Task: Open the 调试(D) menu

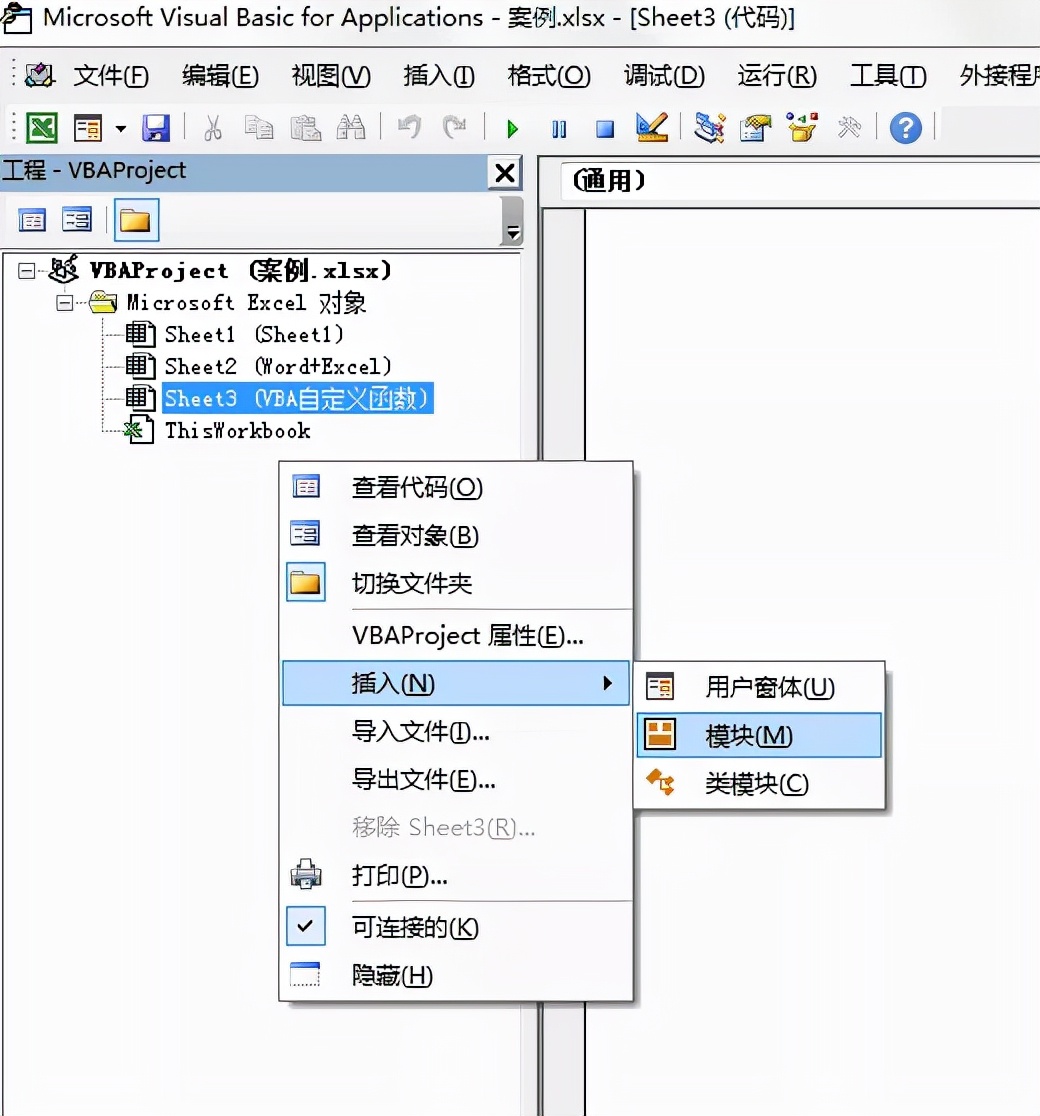Action: 663,75
